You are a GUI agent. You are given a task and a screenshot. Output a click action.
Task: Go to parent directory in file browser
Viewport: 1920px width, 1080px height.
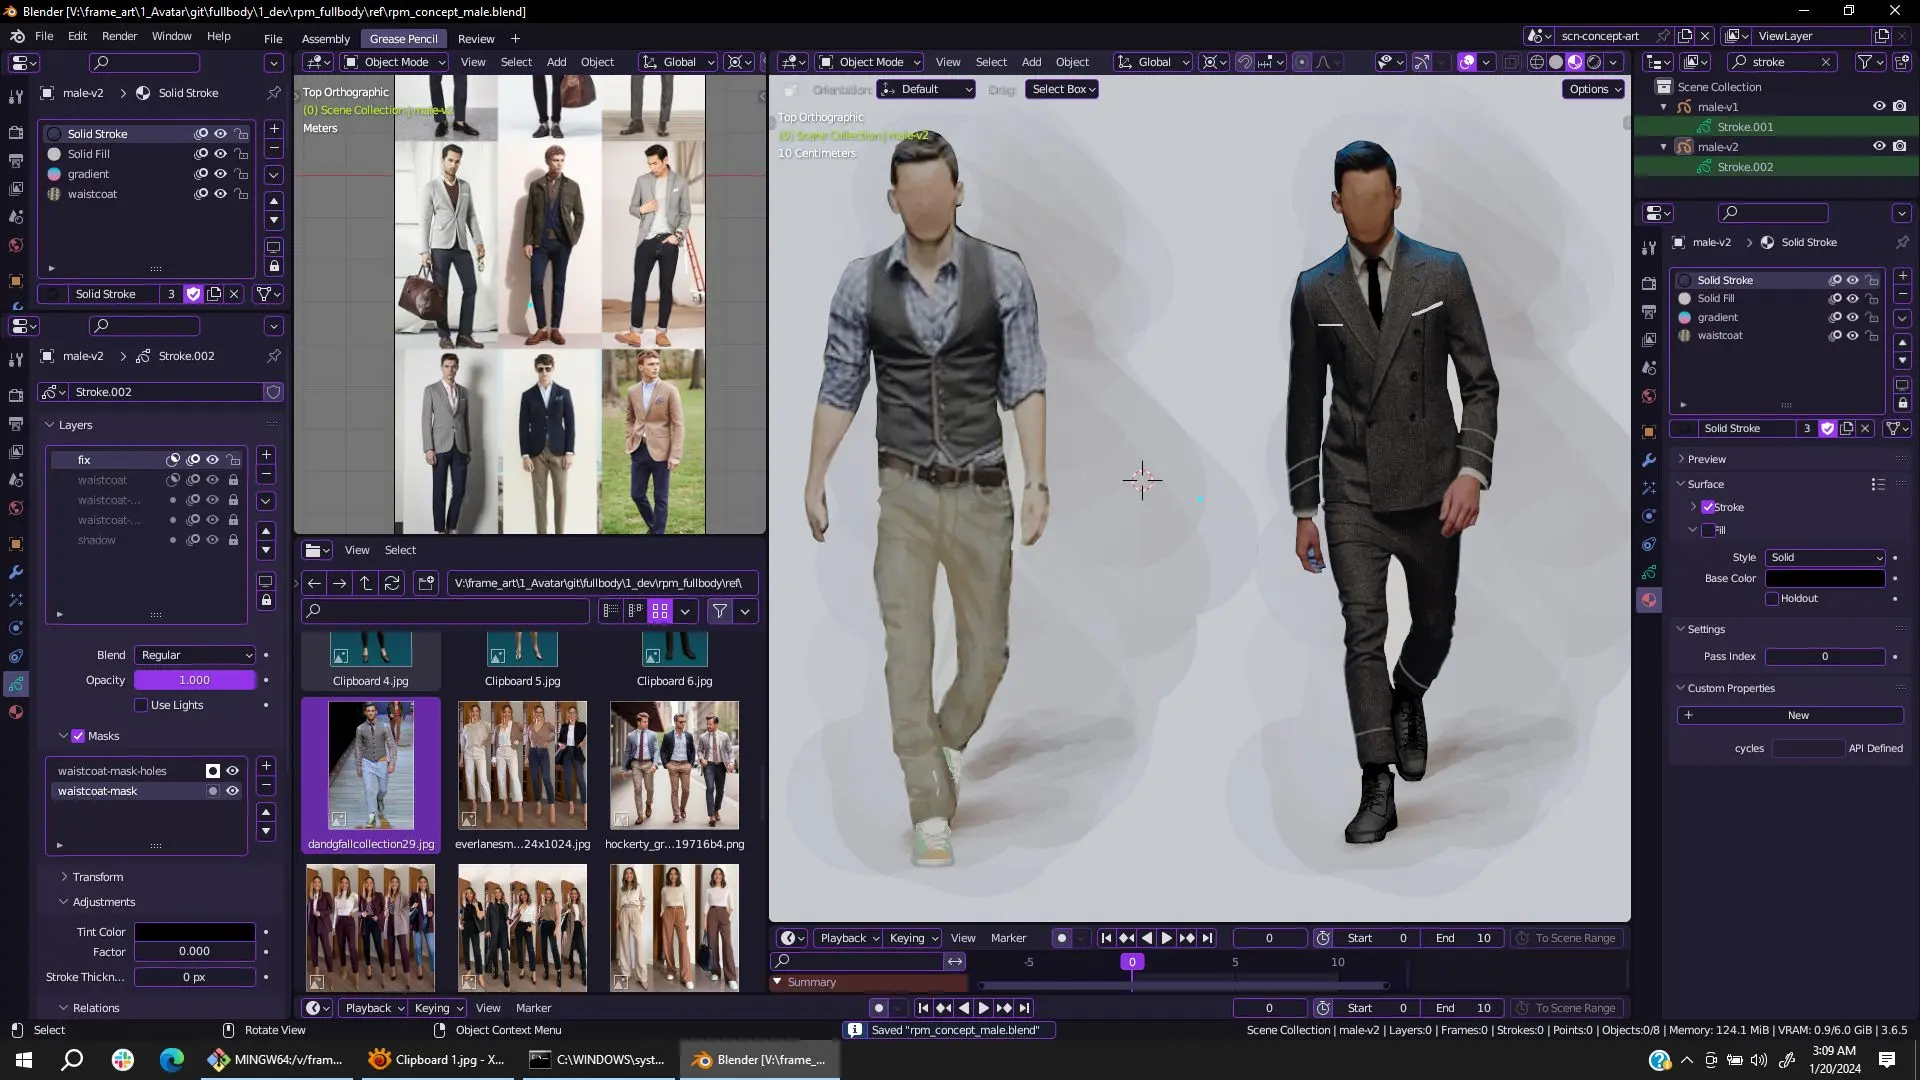click(x=366, y=583)
